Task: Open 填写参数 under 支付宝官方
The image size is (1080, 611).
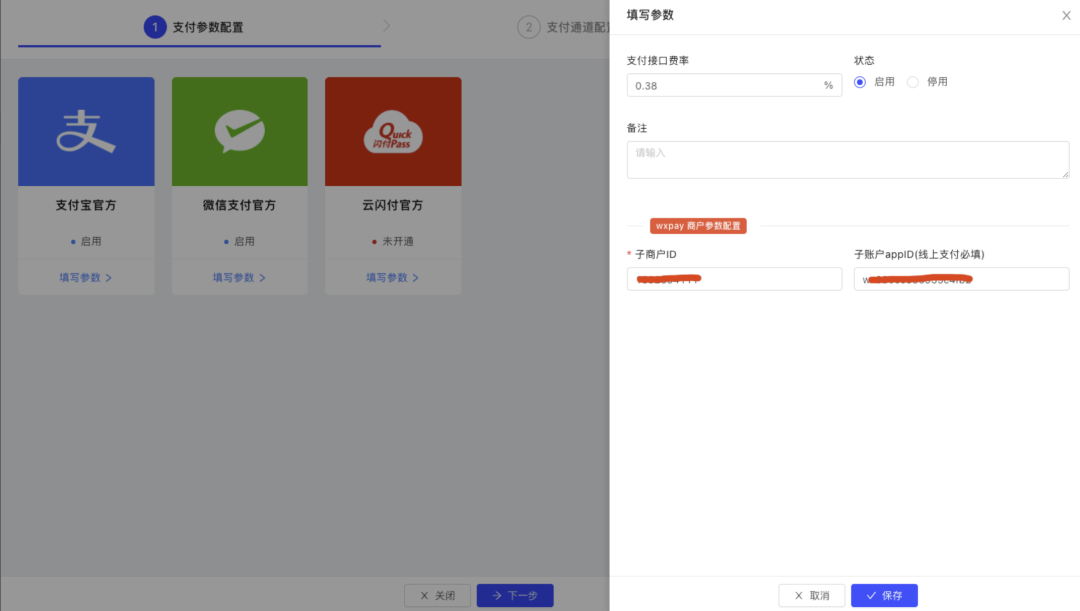Action: [x=86, y=277]
